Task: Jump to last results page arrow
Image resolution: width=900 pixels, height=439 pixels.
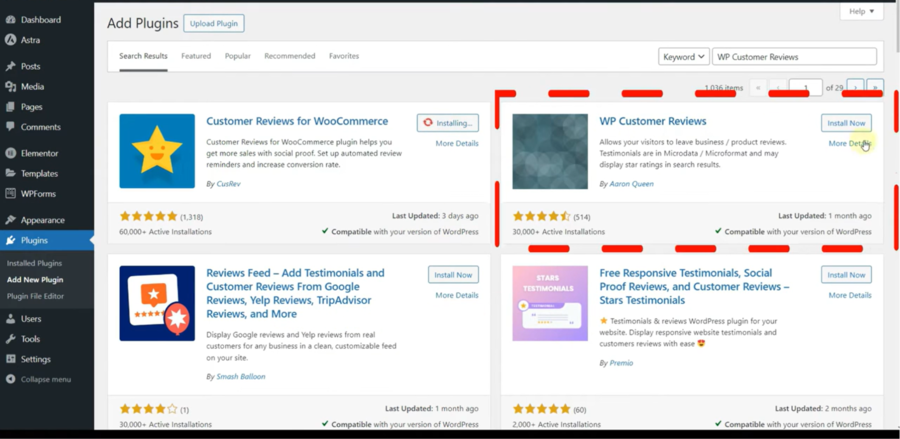Action: point(875,88)
